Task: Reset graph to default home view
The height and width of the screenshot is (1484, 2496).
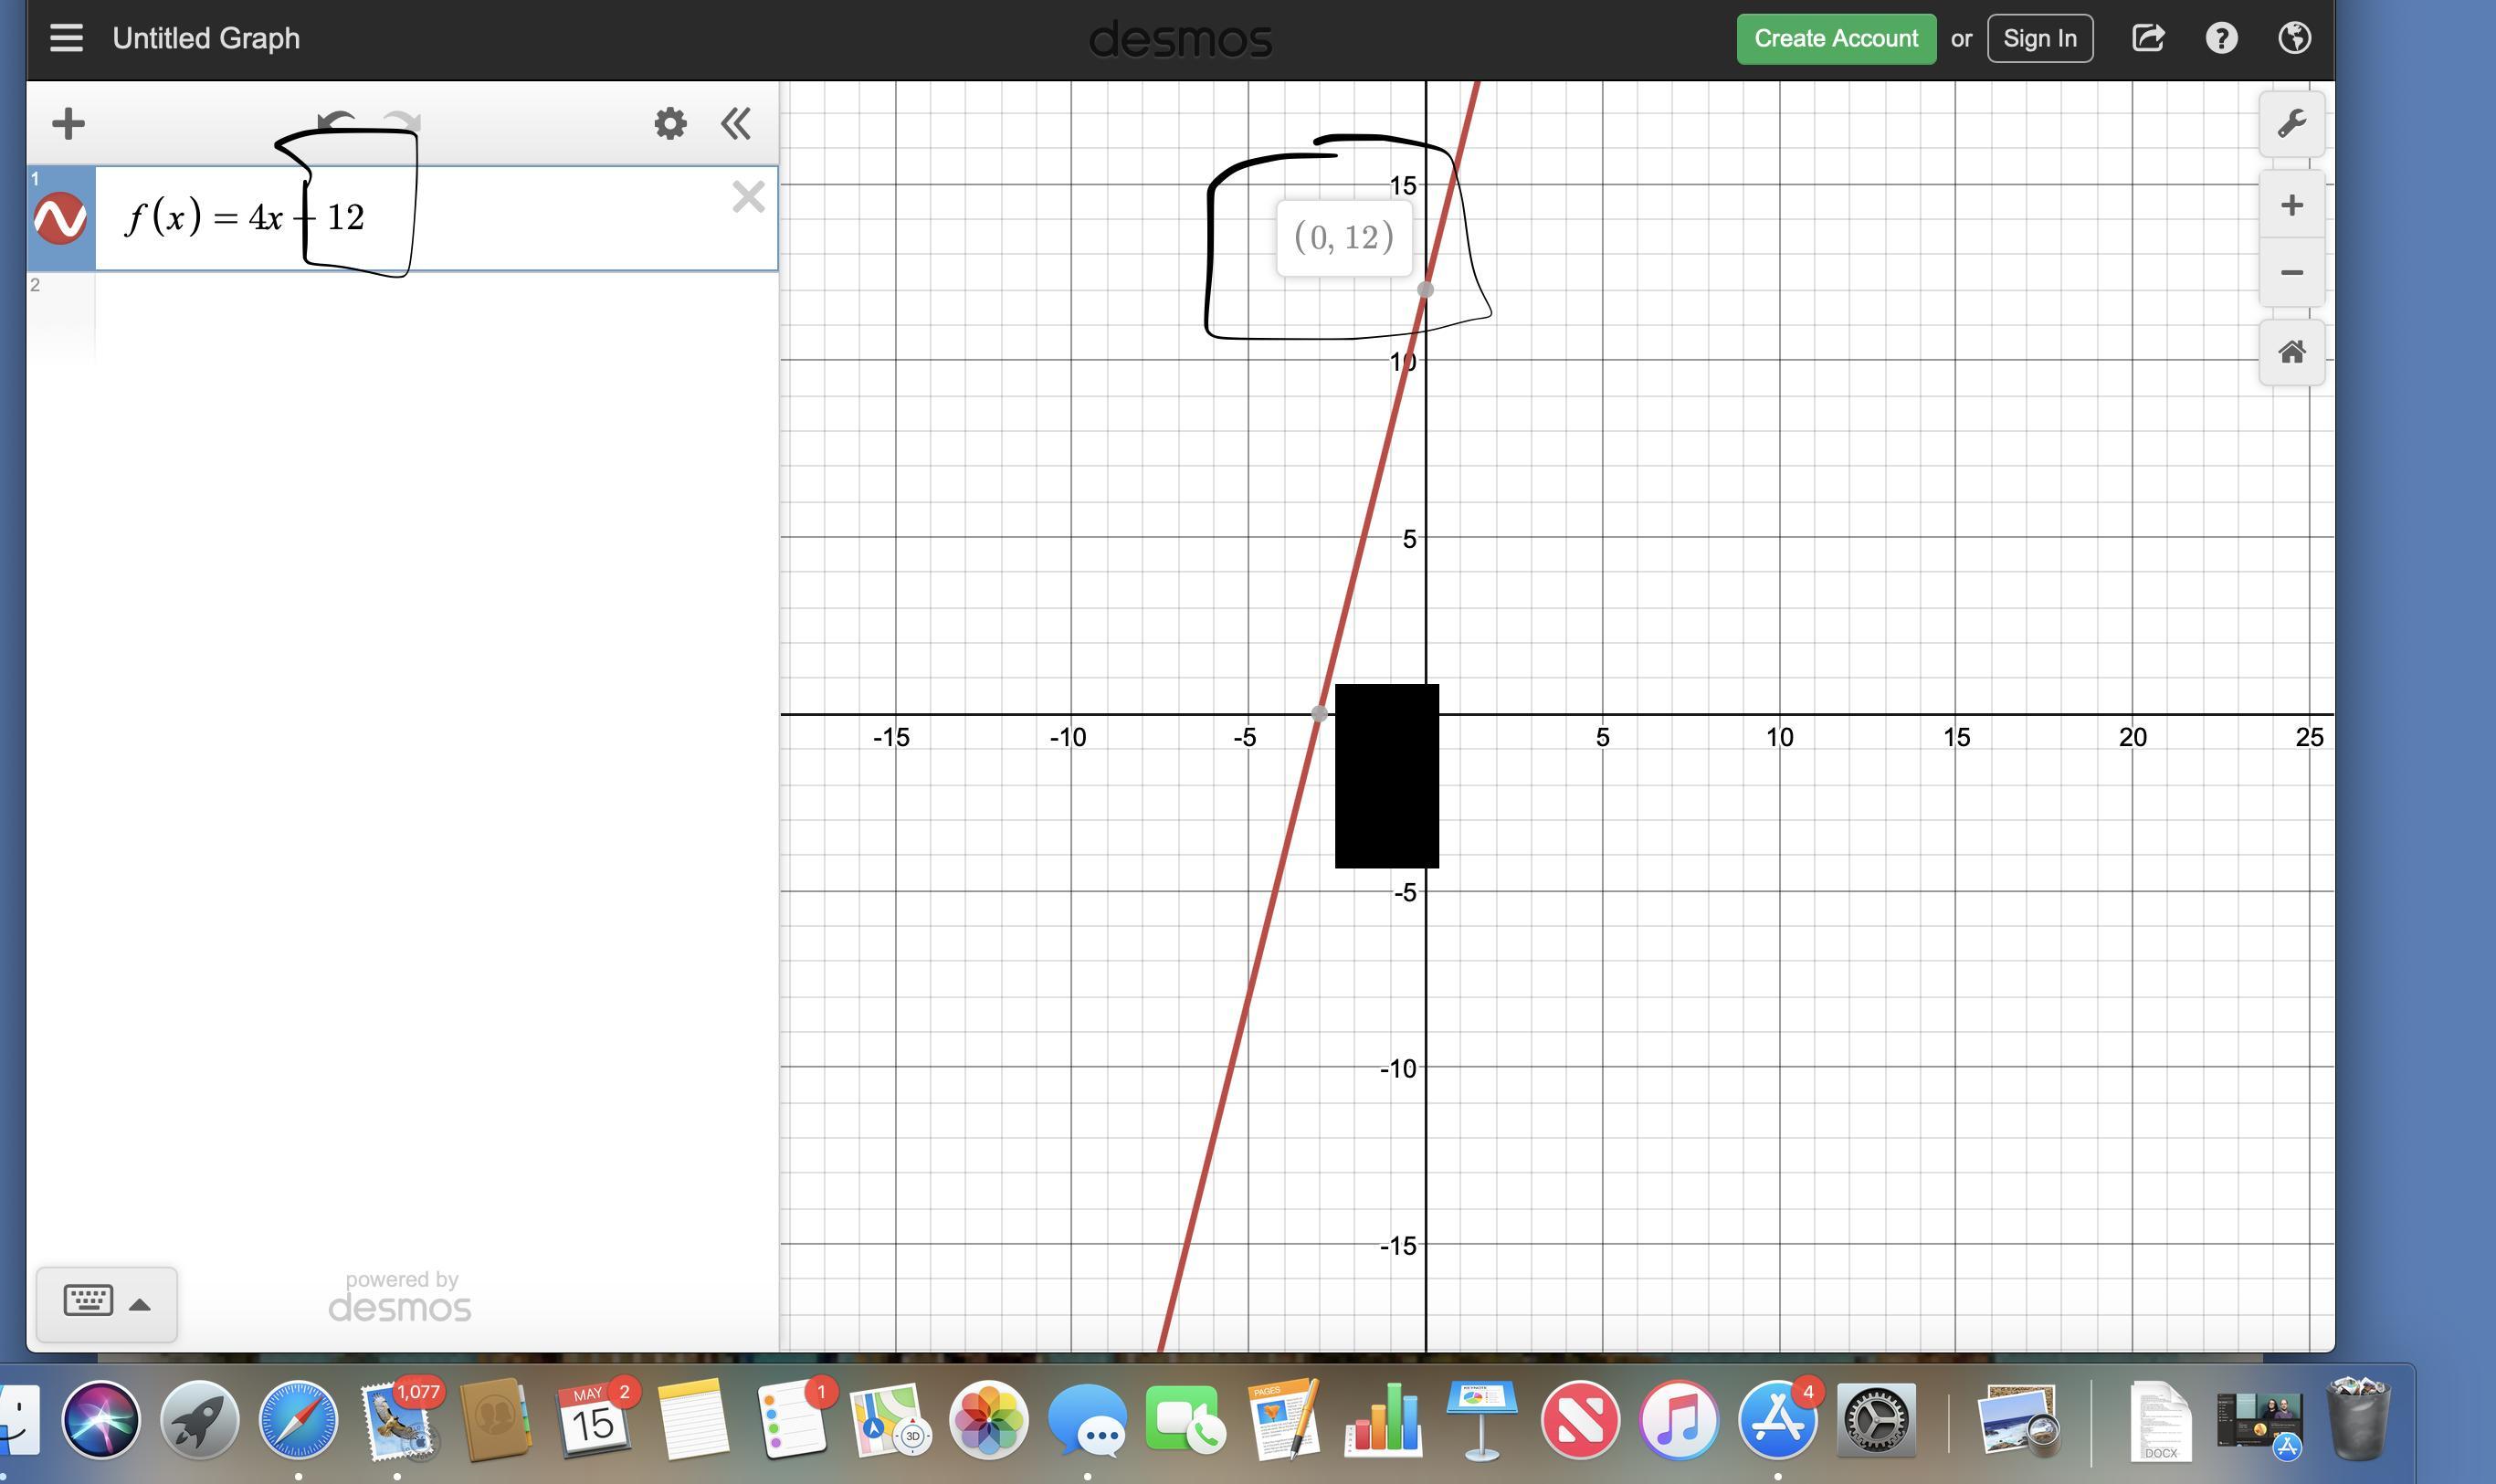Action: pyautogui.click(x=2291, y=352)
